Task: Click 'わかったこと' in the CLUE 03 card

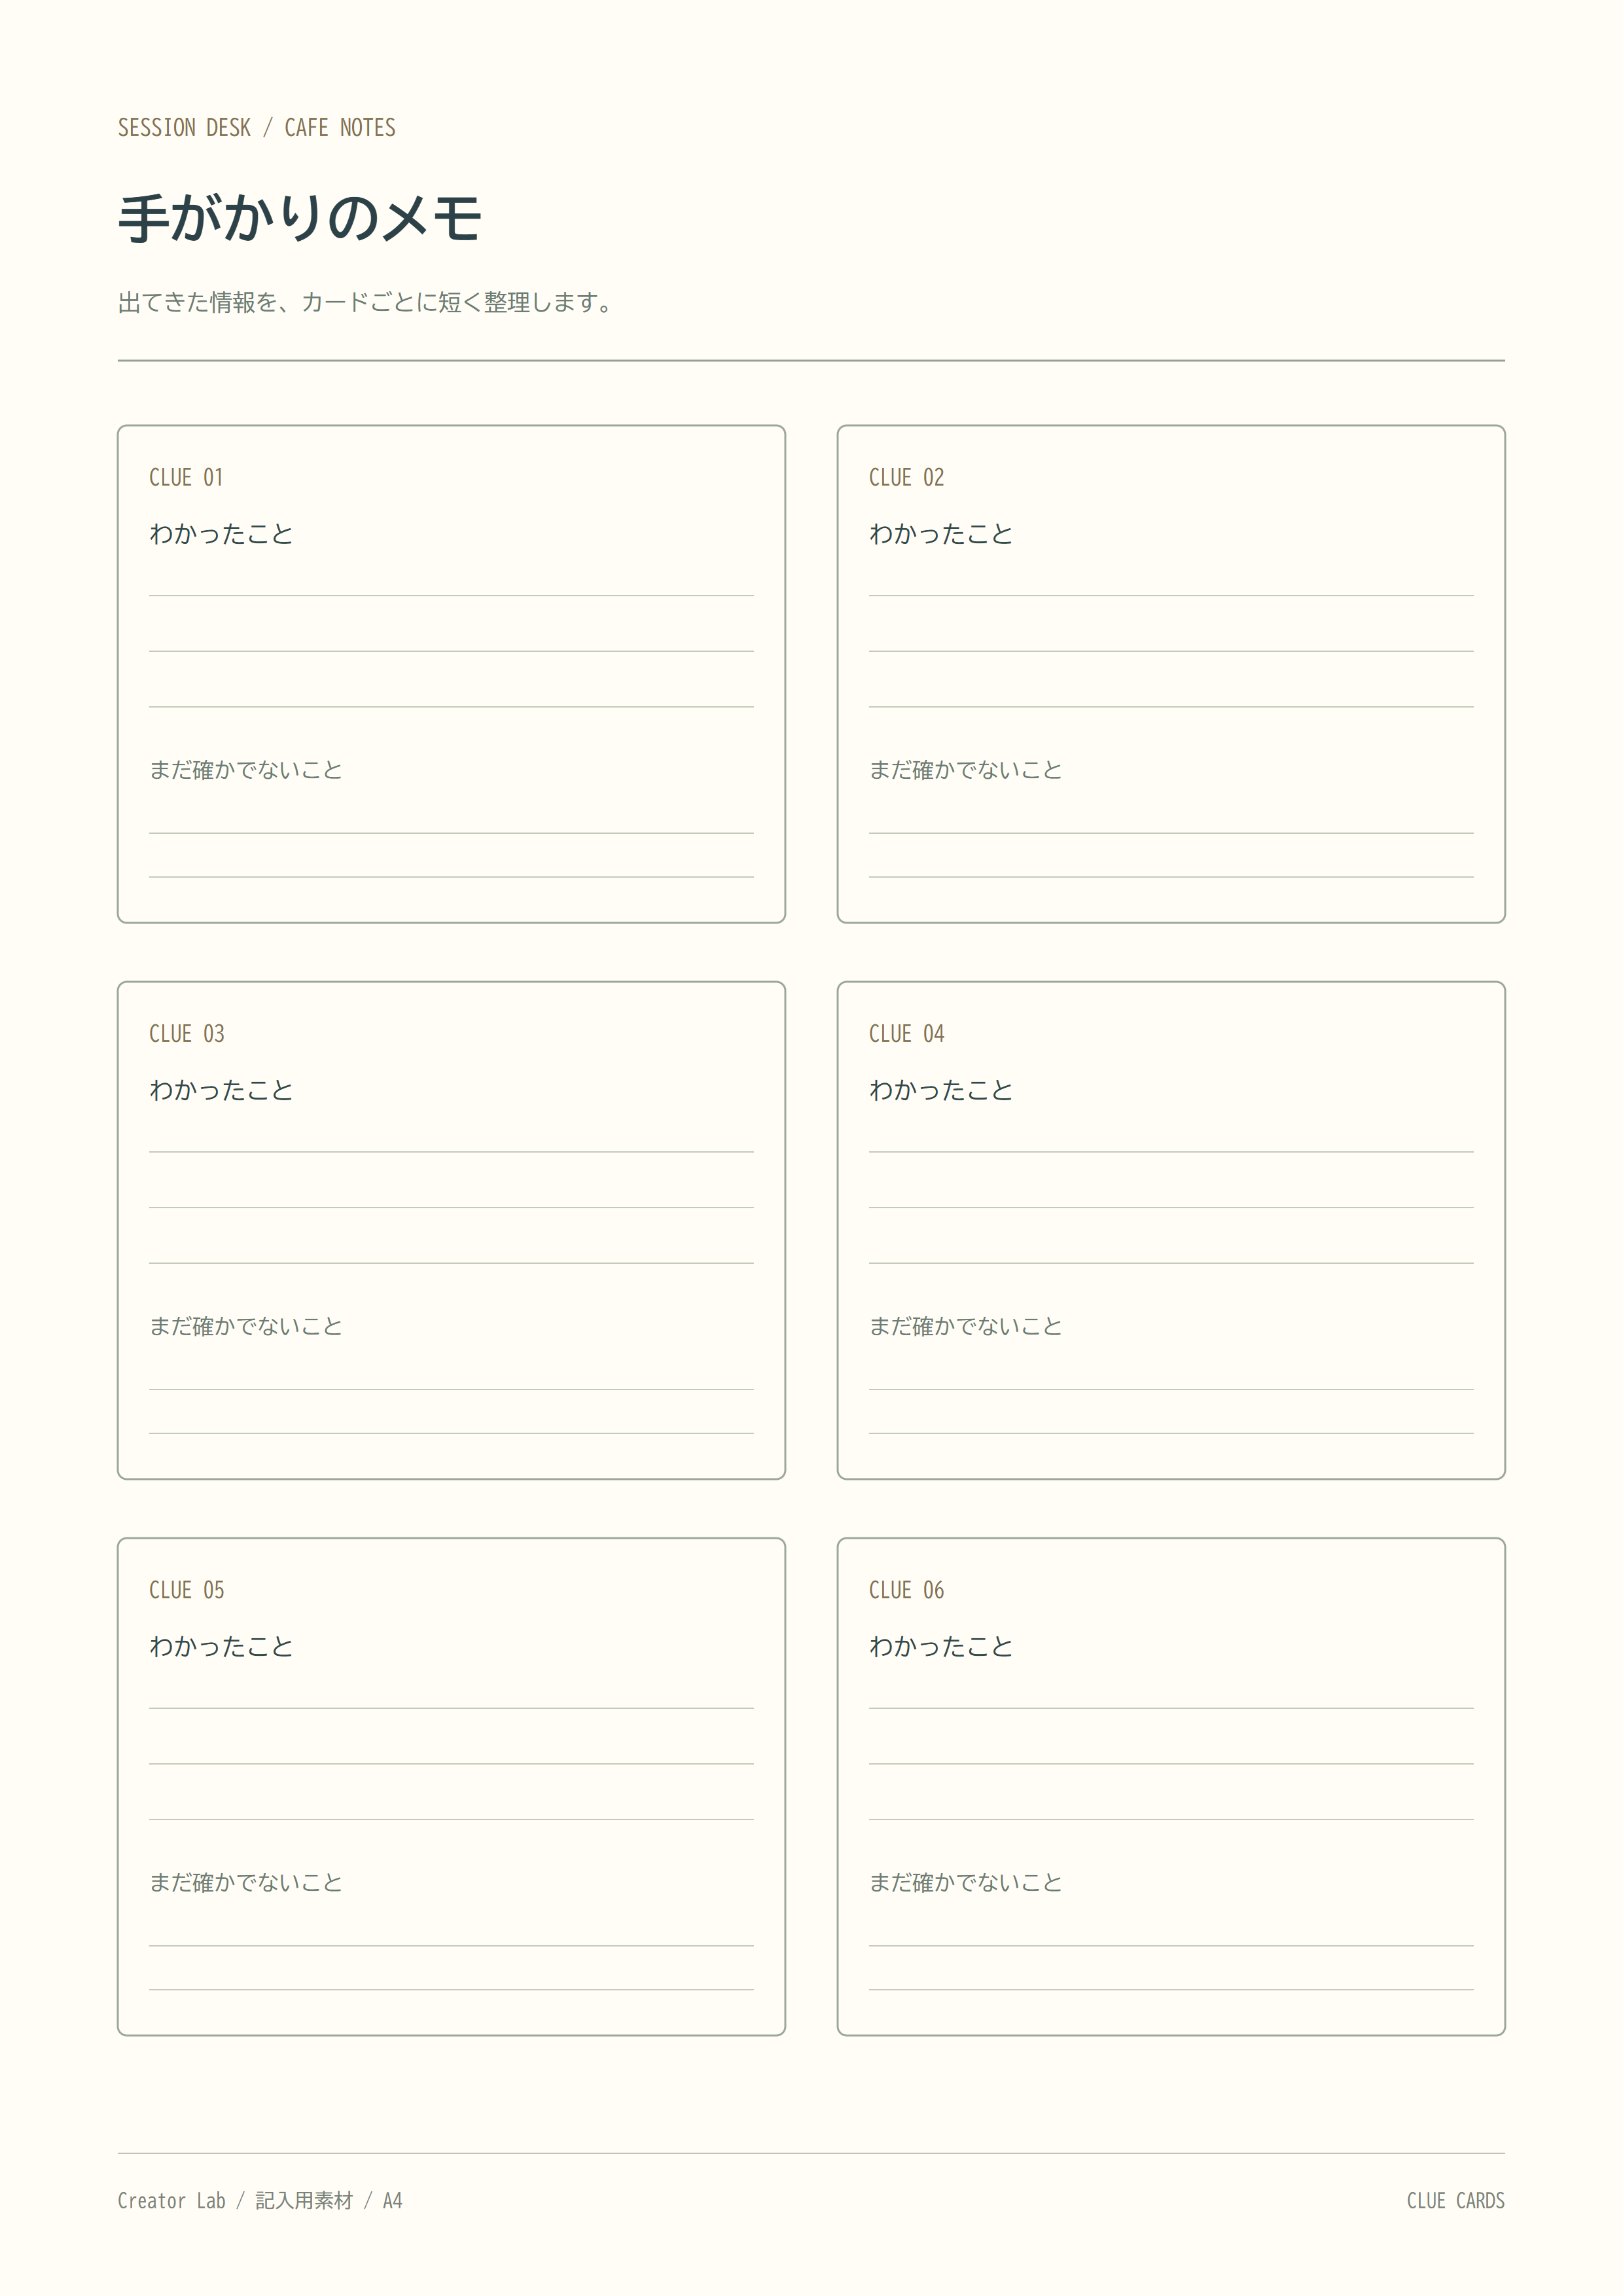Action: pyautogui.click(x=221, y=1090)
